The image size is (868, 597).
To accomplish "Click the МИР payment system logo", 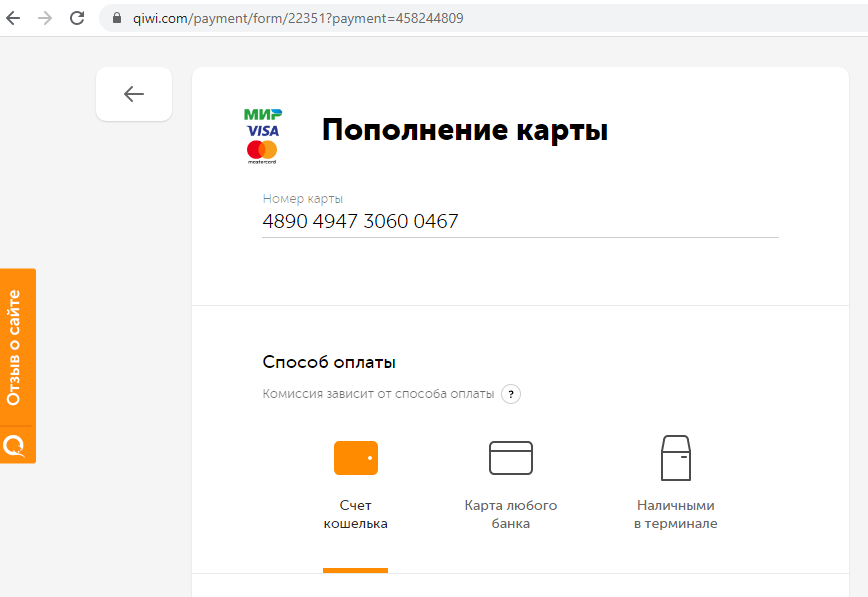I will point(262,114).
